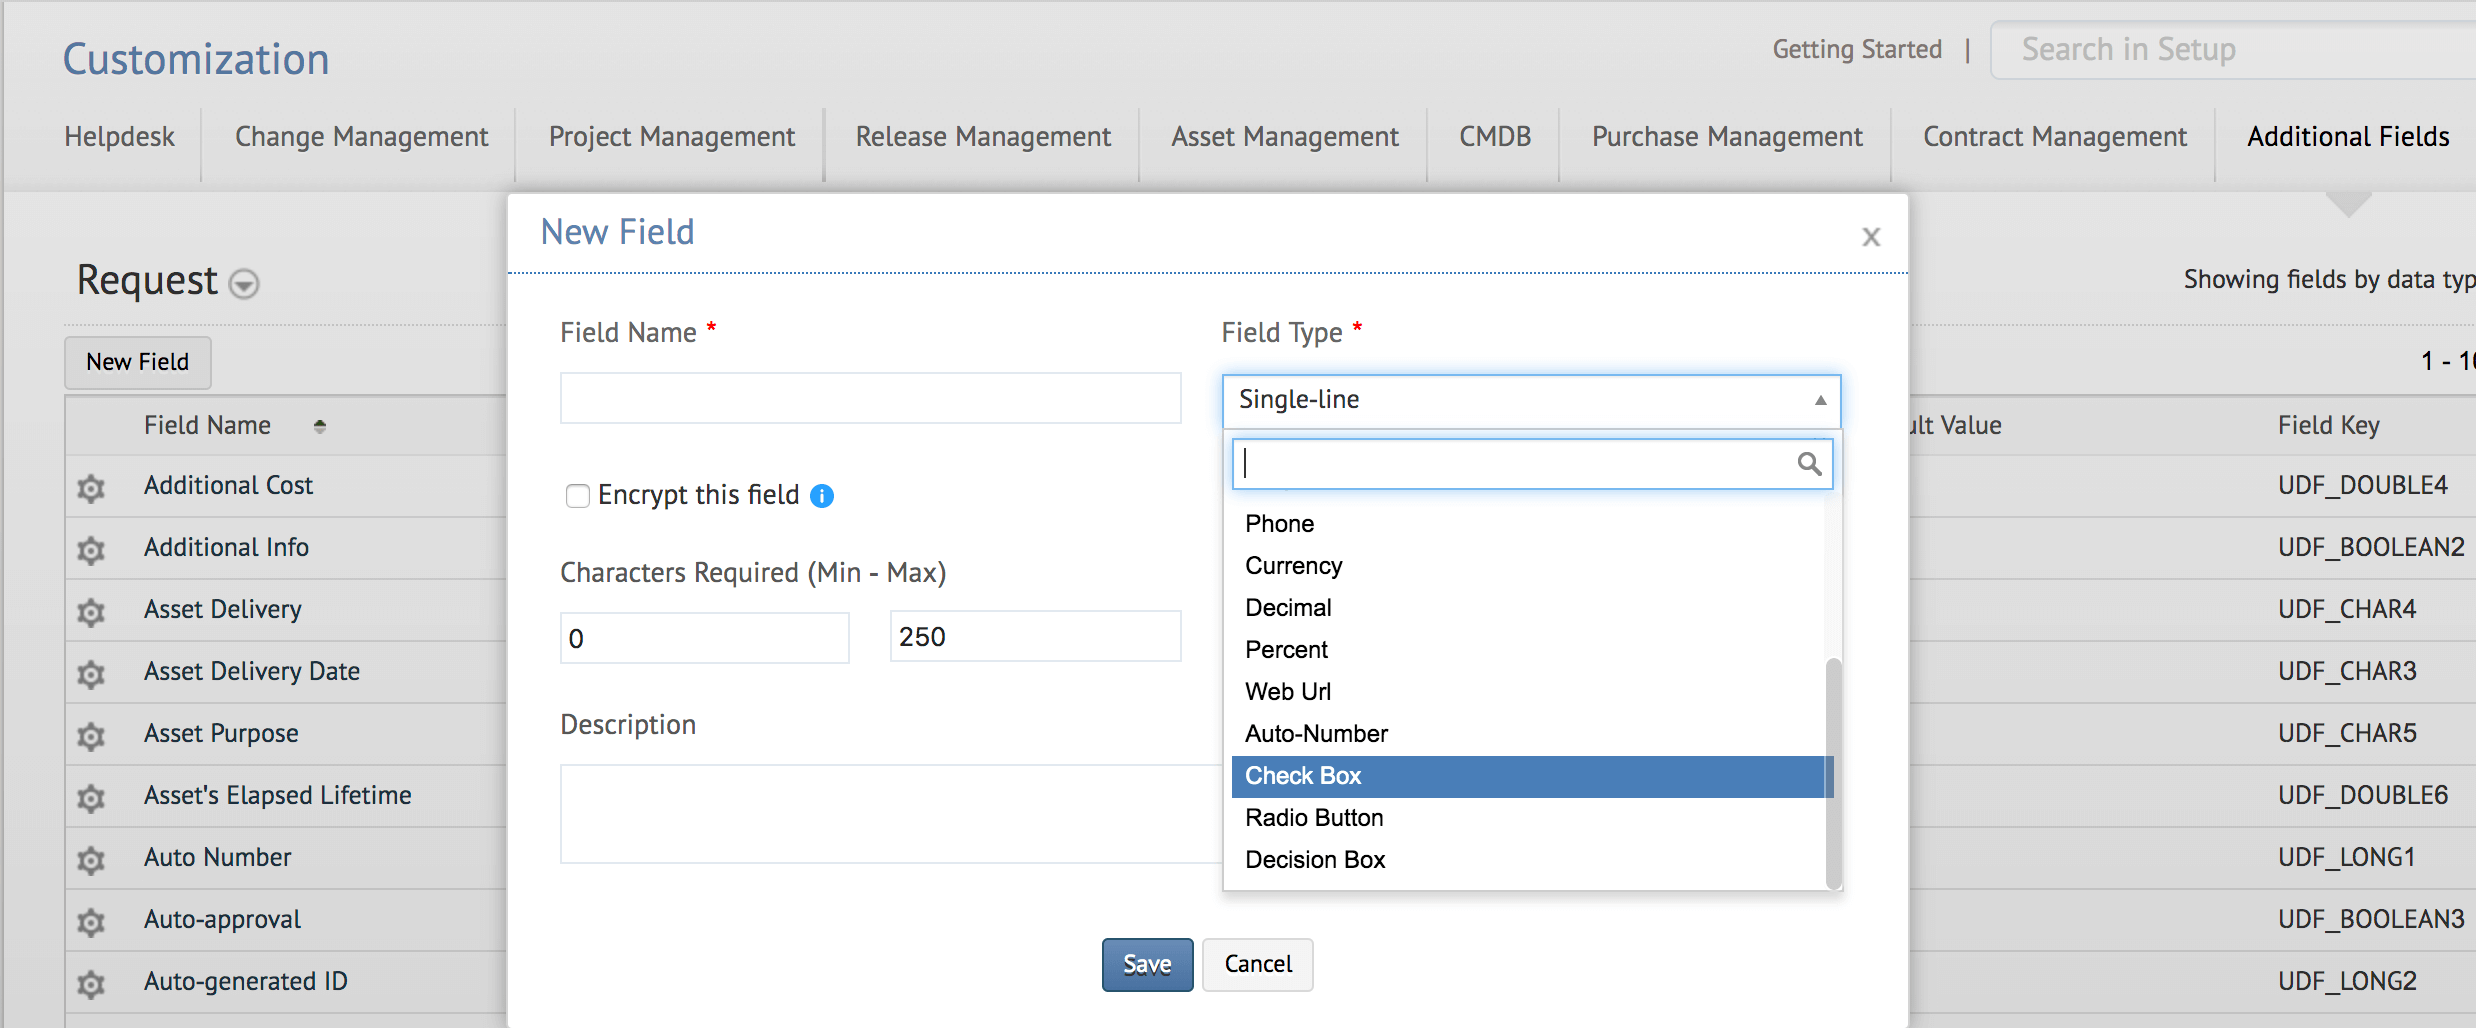Choose Radio Button in the field type list
Viewport: 2476px width, 1028px height.
pos(1314,818)
